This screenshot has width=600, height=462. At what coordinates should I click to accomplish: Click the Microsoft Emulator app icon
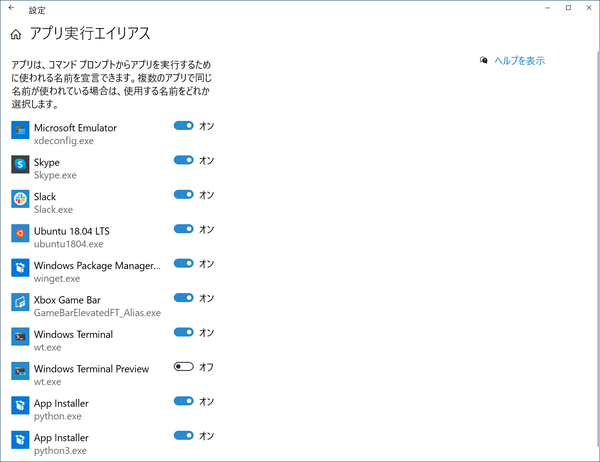20,131
